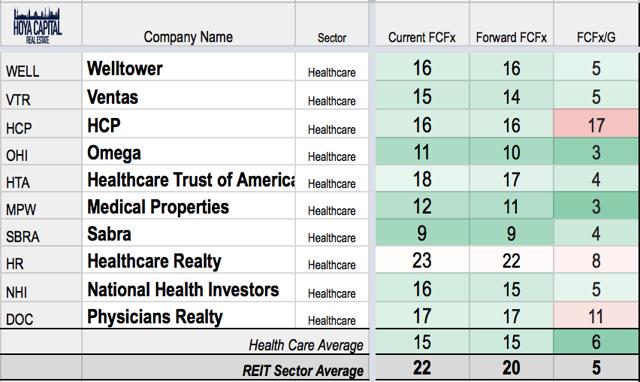Click the Forward FCFx column header
Viewport: 640px width, 382px height.
tap(511, 38)
